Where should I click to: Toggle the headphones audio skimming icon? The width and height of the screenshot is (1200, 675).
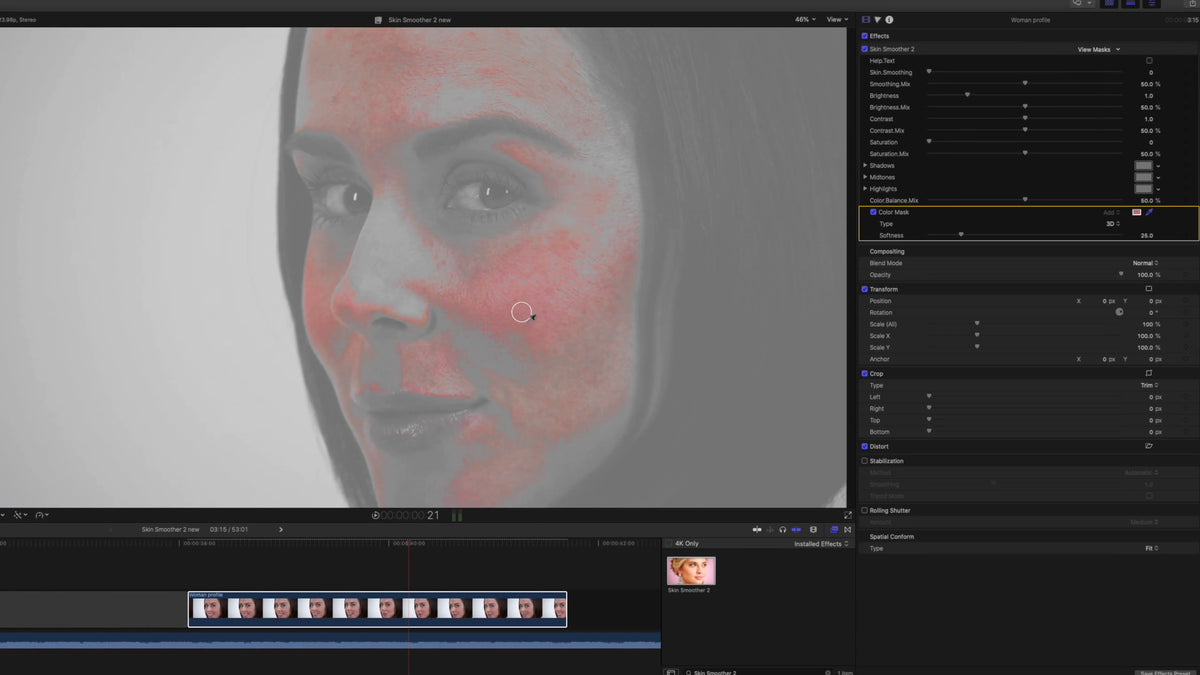coord(782,530)
